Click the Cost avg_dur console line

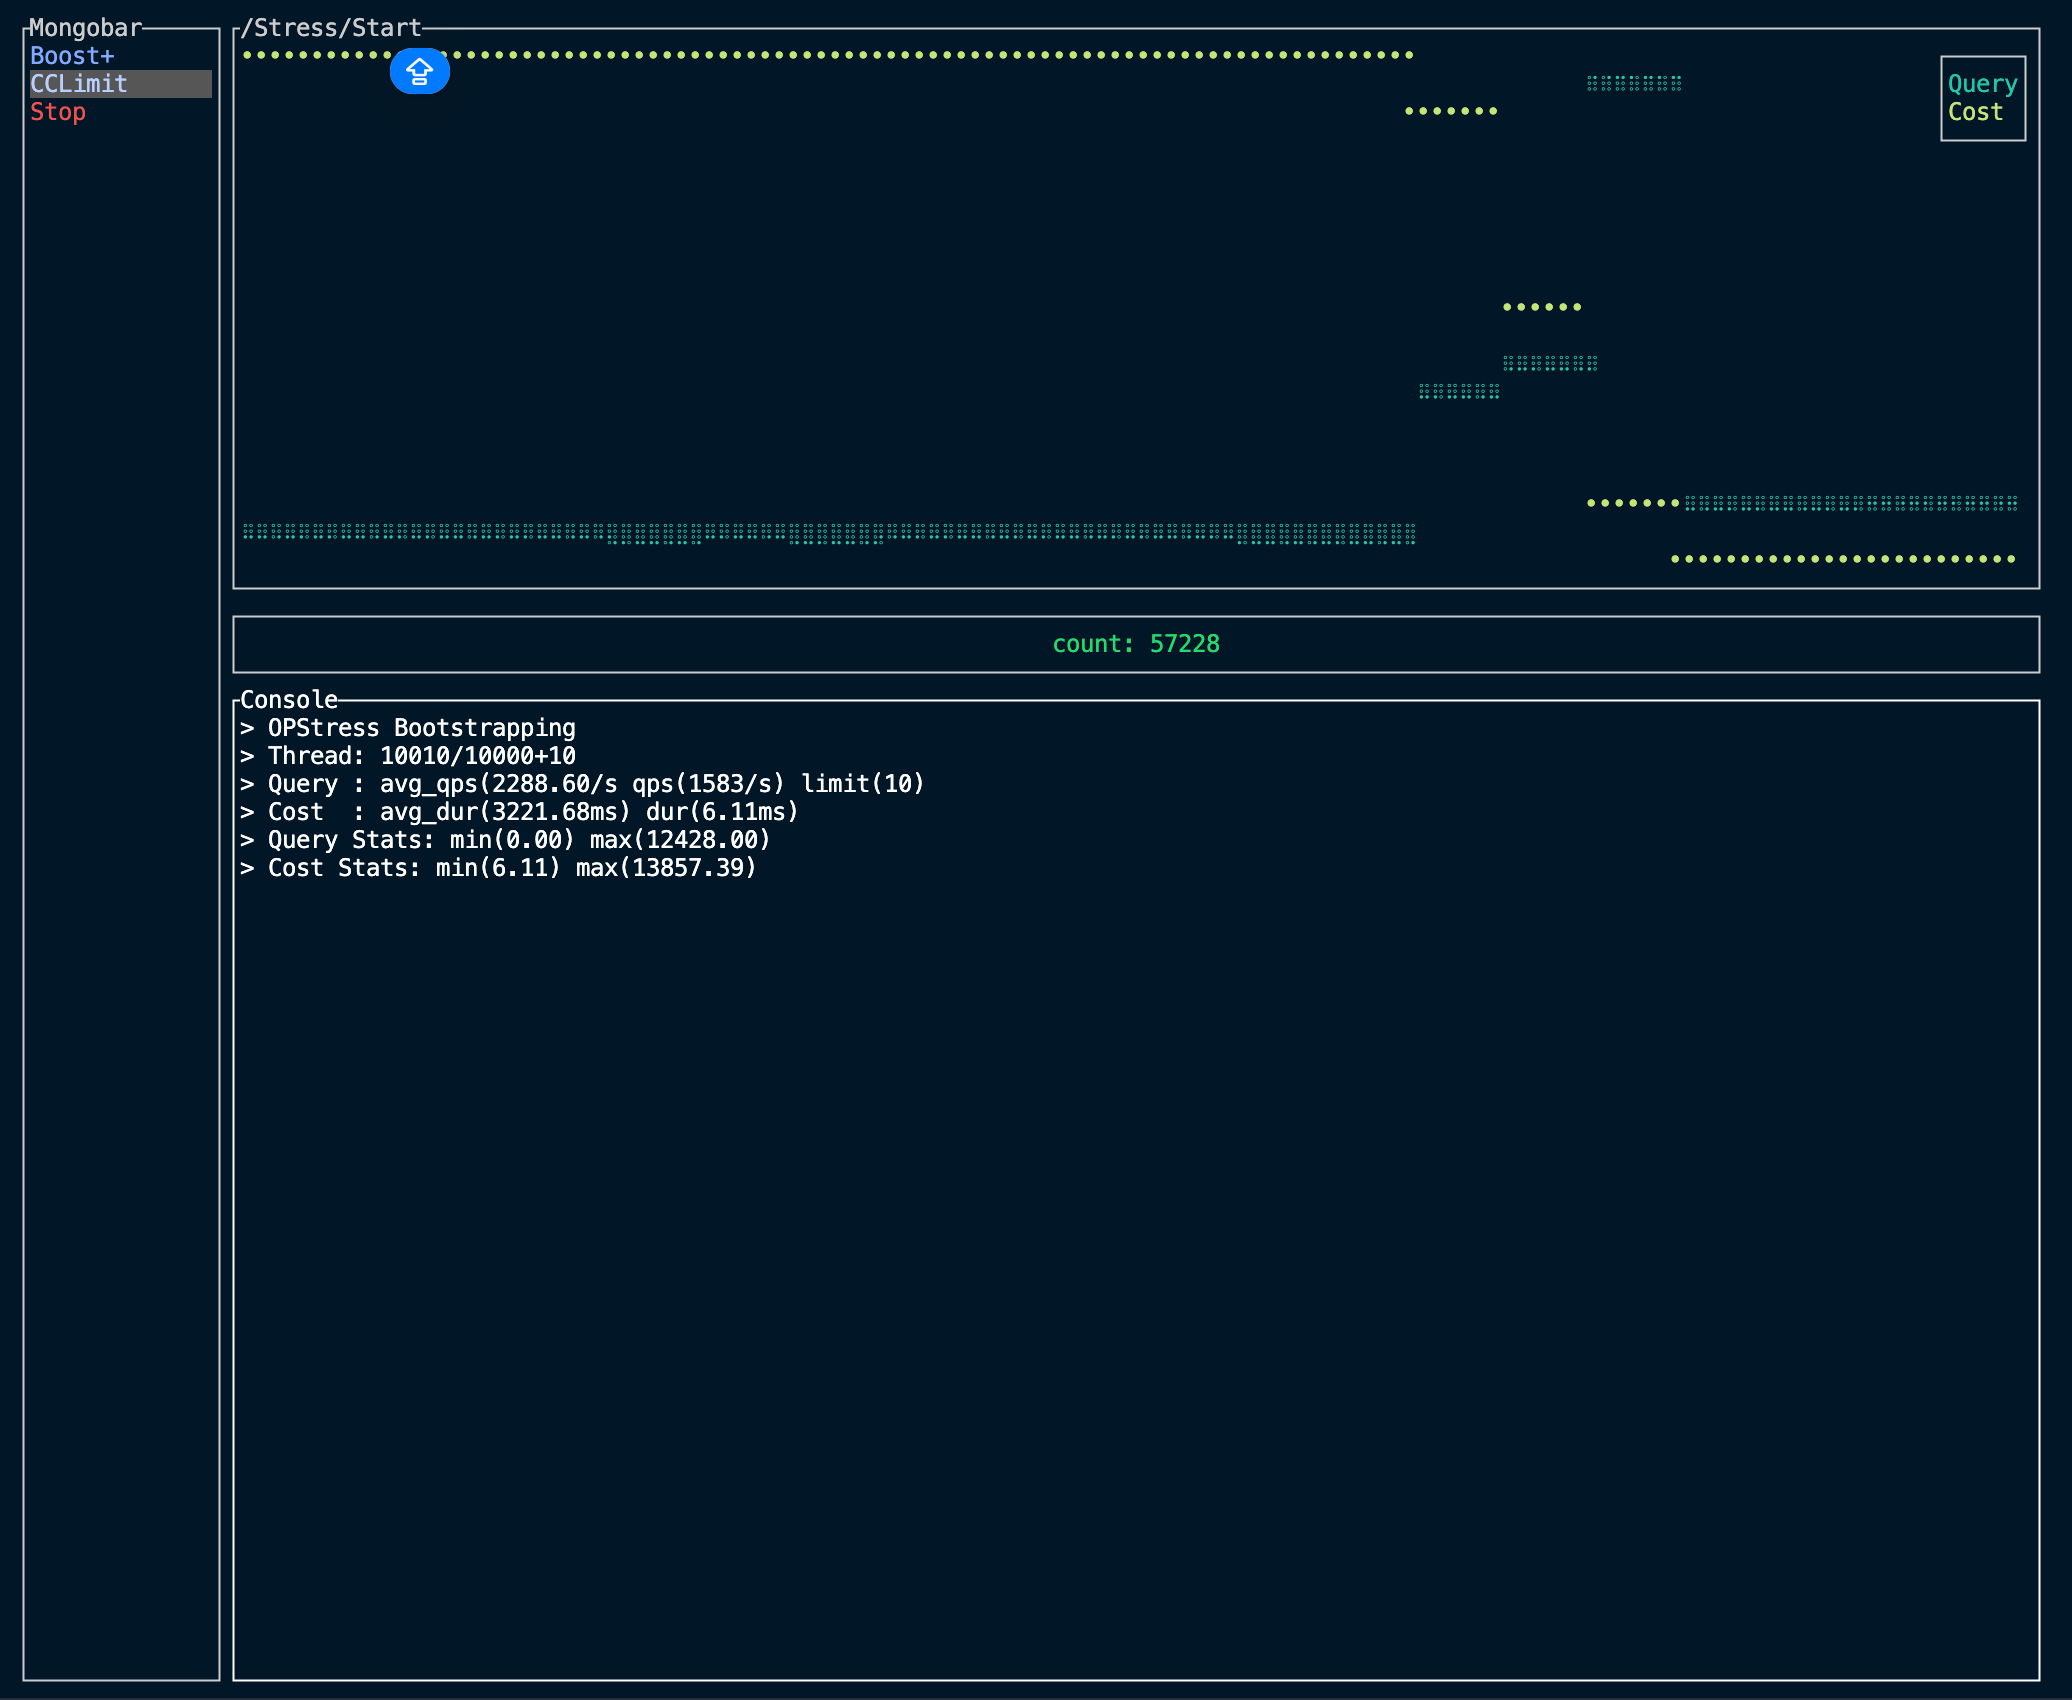coord(520,812)
